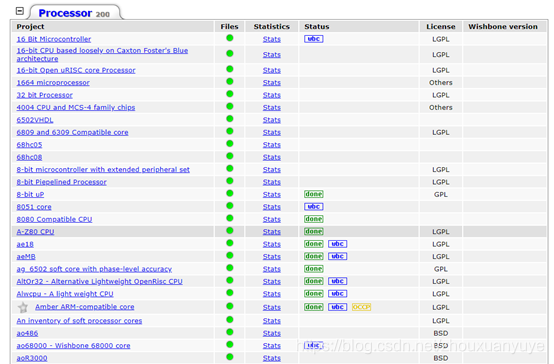Open the 8-bit Piepelined Processor project
The image size is (554, 364).
(x=61, y=182)
